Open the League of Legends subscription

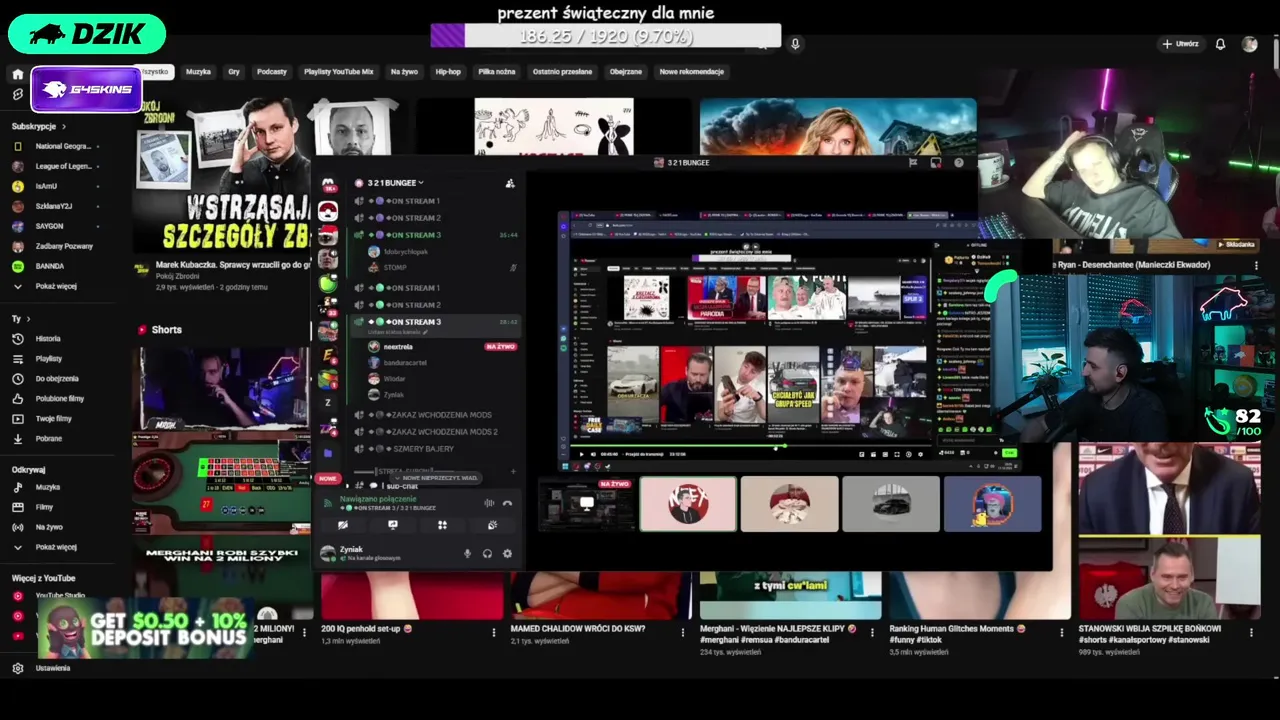click(56, 166)
